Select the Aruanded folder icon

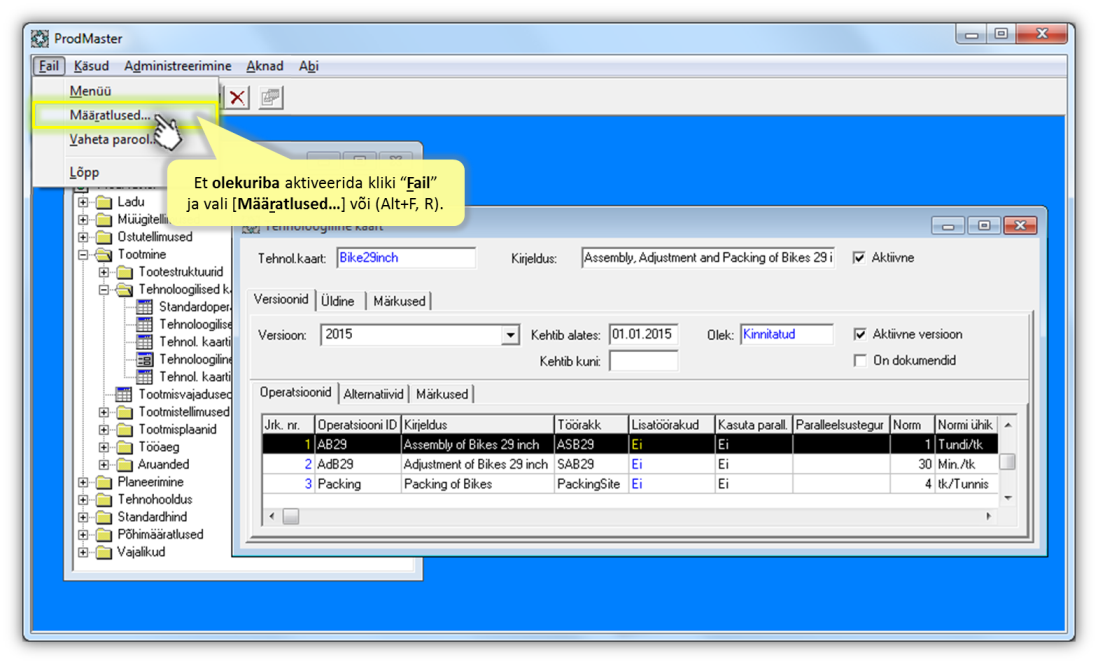[x=125, y=464]
